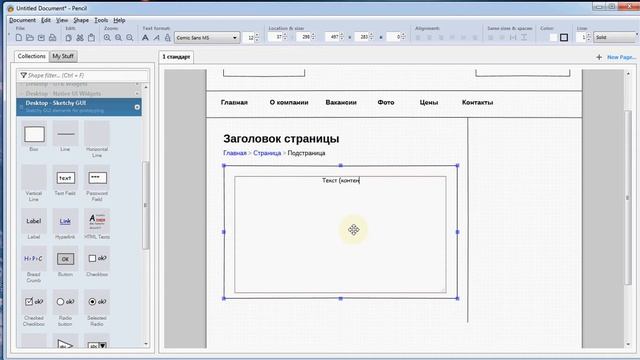640x360 pixels.
Task: Click the 'О компании' navigation item
Action: click(x=289, y=102)
